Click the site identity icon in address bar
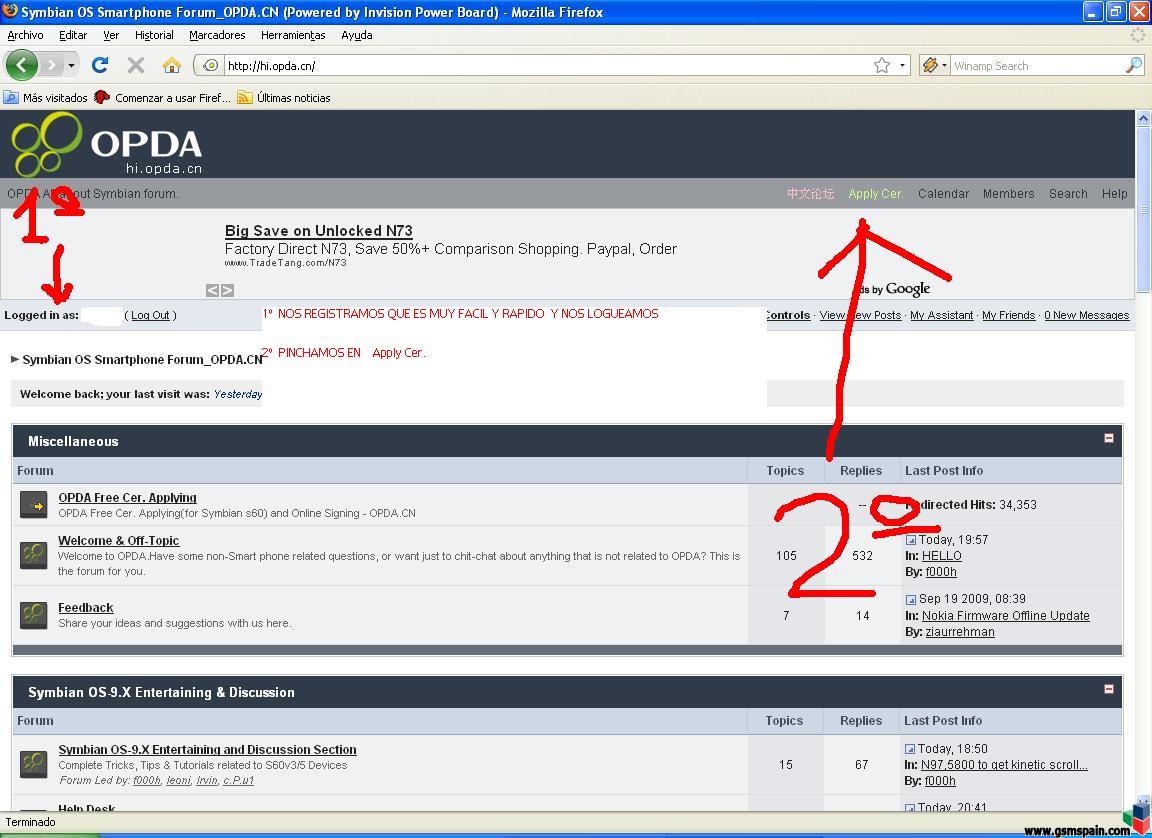Image resolution: width=1152 pixels, height=838 pixels. (x=210, y=65)
